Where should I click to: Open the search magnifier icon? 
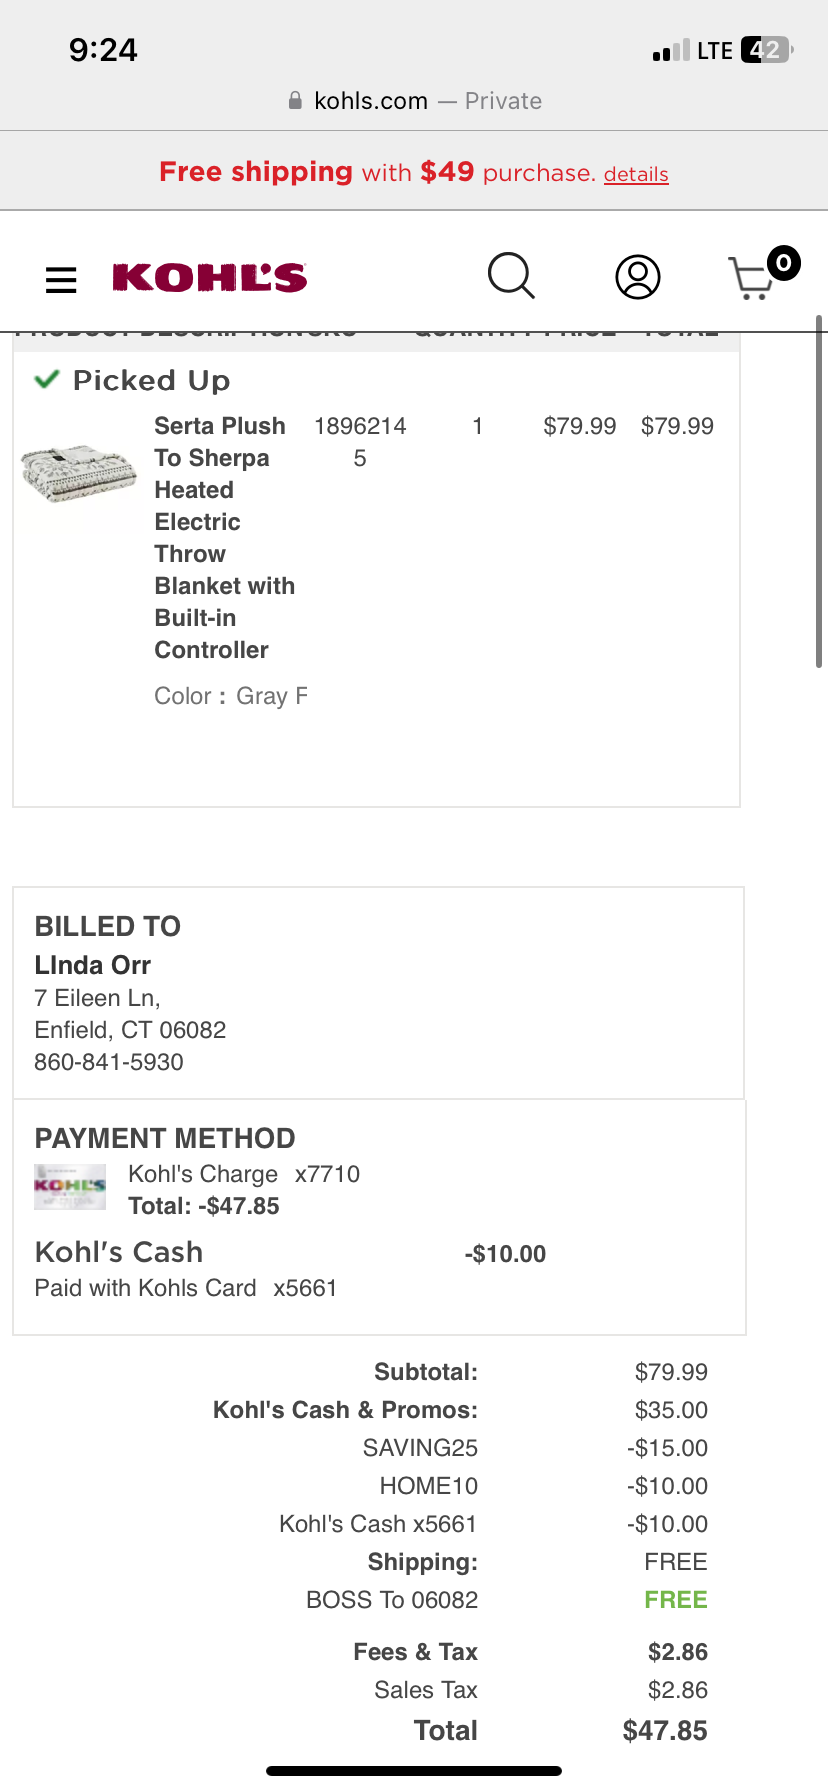[x=511, y=276]
